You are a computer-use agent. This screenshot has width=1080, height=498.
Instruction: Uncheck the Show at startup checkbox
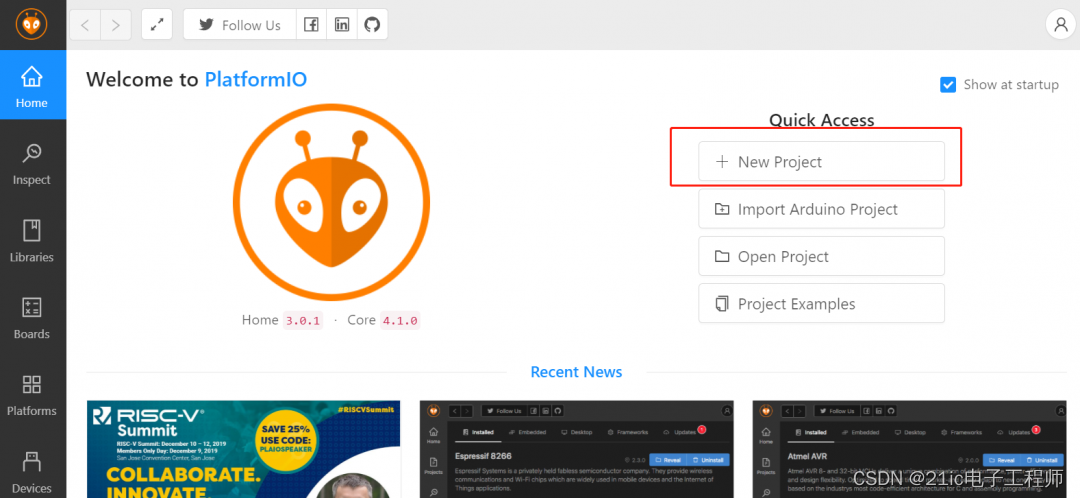948,85
